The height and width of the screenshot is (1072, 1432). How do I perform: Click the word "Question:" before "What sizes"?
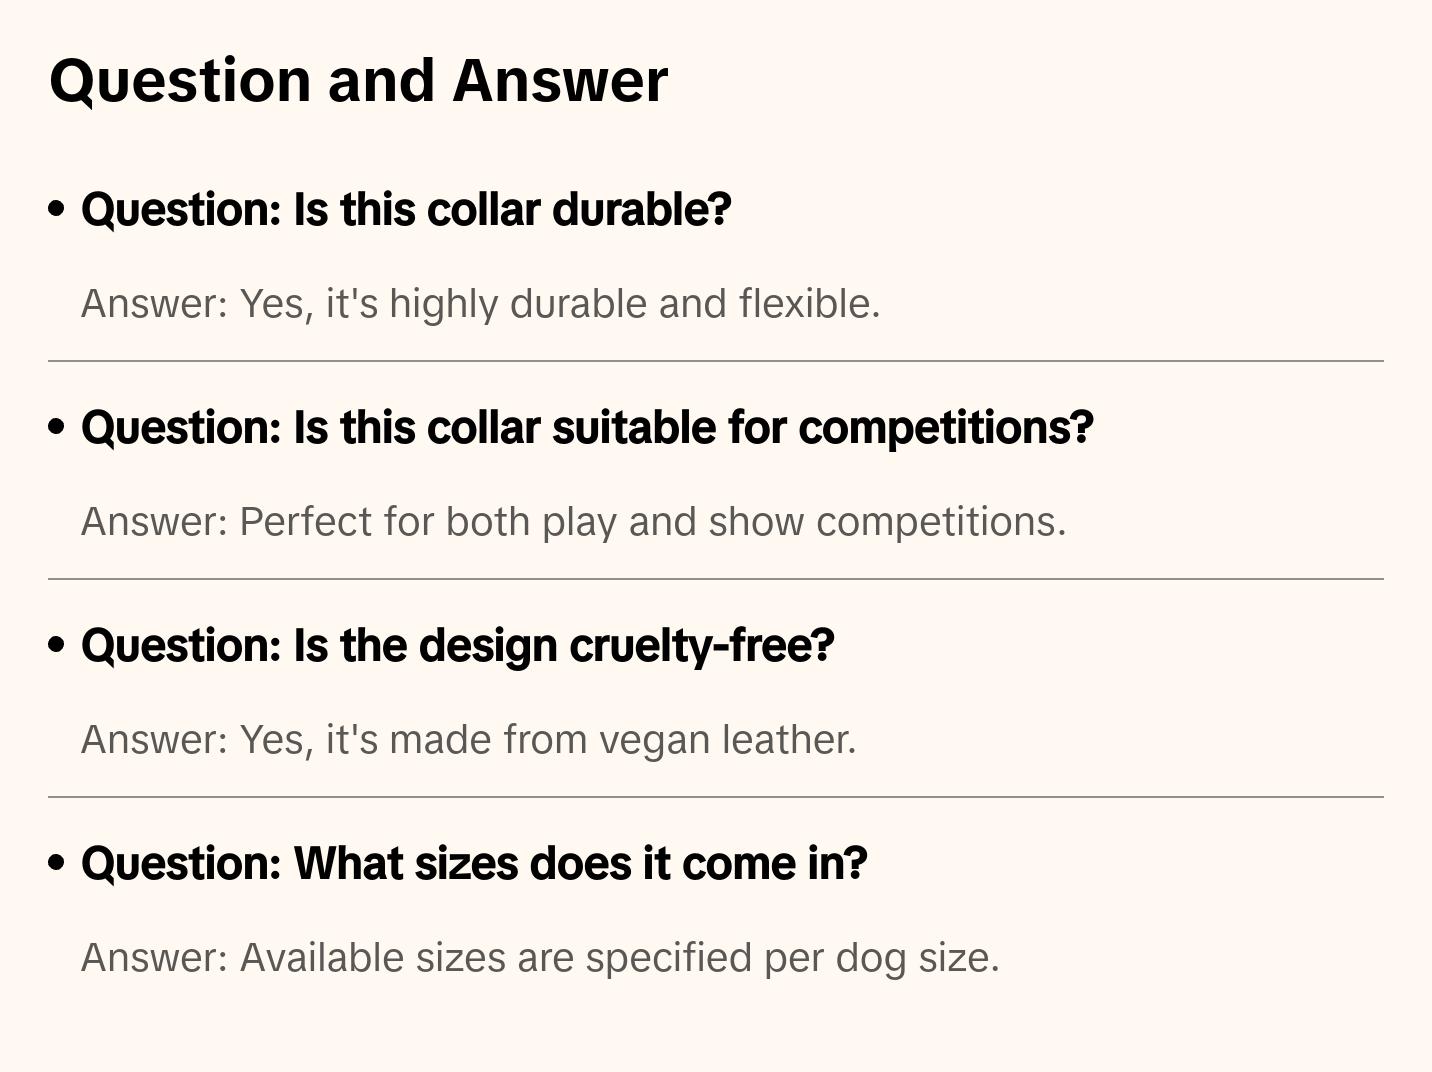pos(181,864)
